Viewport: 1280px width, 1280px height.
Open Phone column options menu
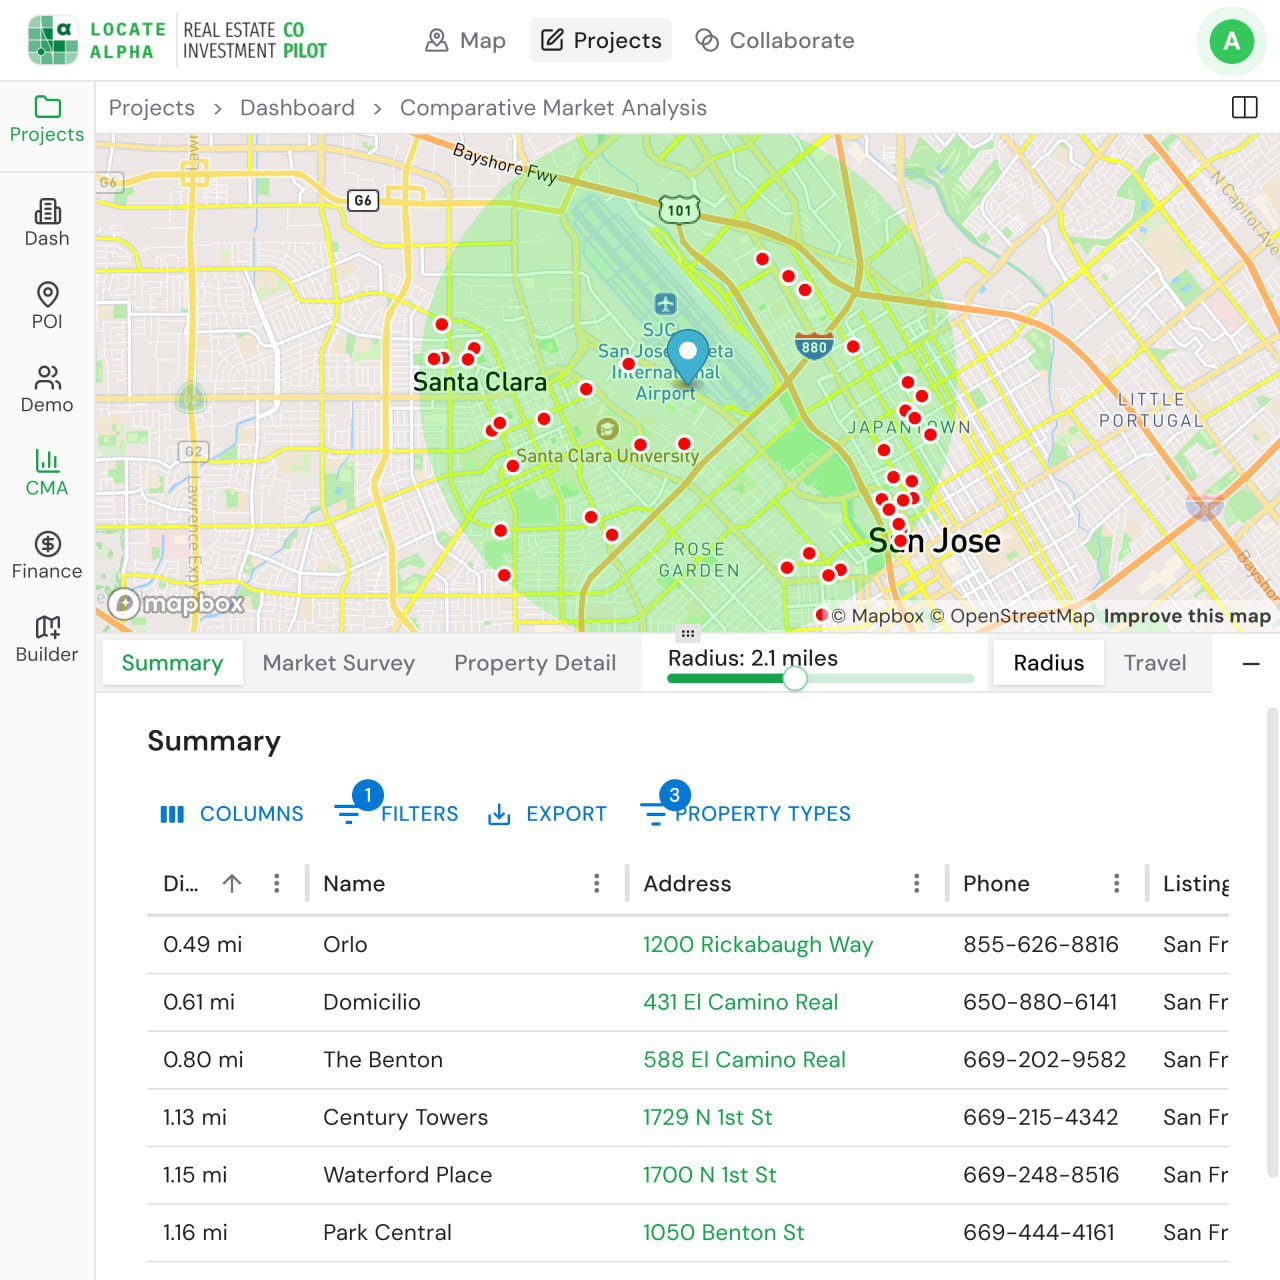point(1117,883)
